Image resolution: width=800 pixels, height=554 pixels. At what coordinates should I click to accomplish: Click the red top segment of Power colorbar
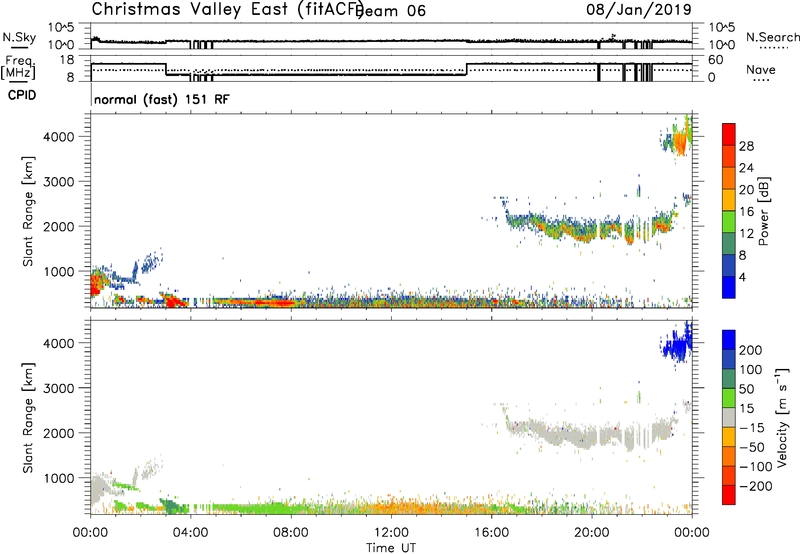click(x=729, y=134)
